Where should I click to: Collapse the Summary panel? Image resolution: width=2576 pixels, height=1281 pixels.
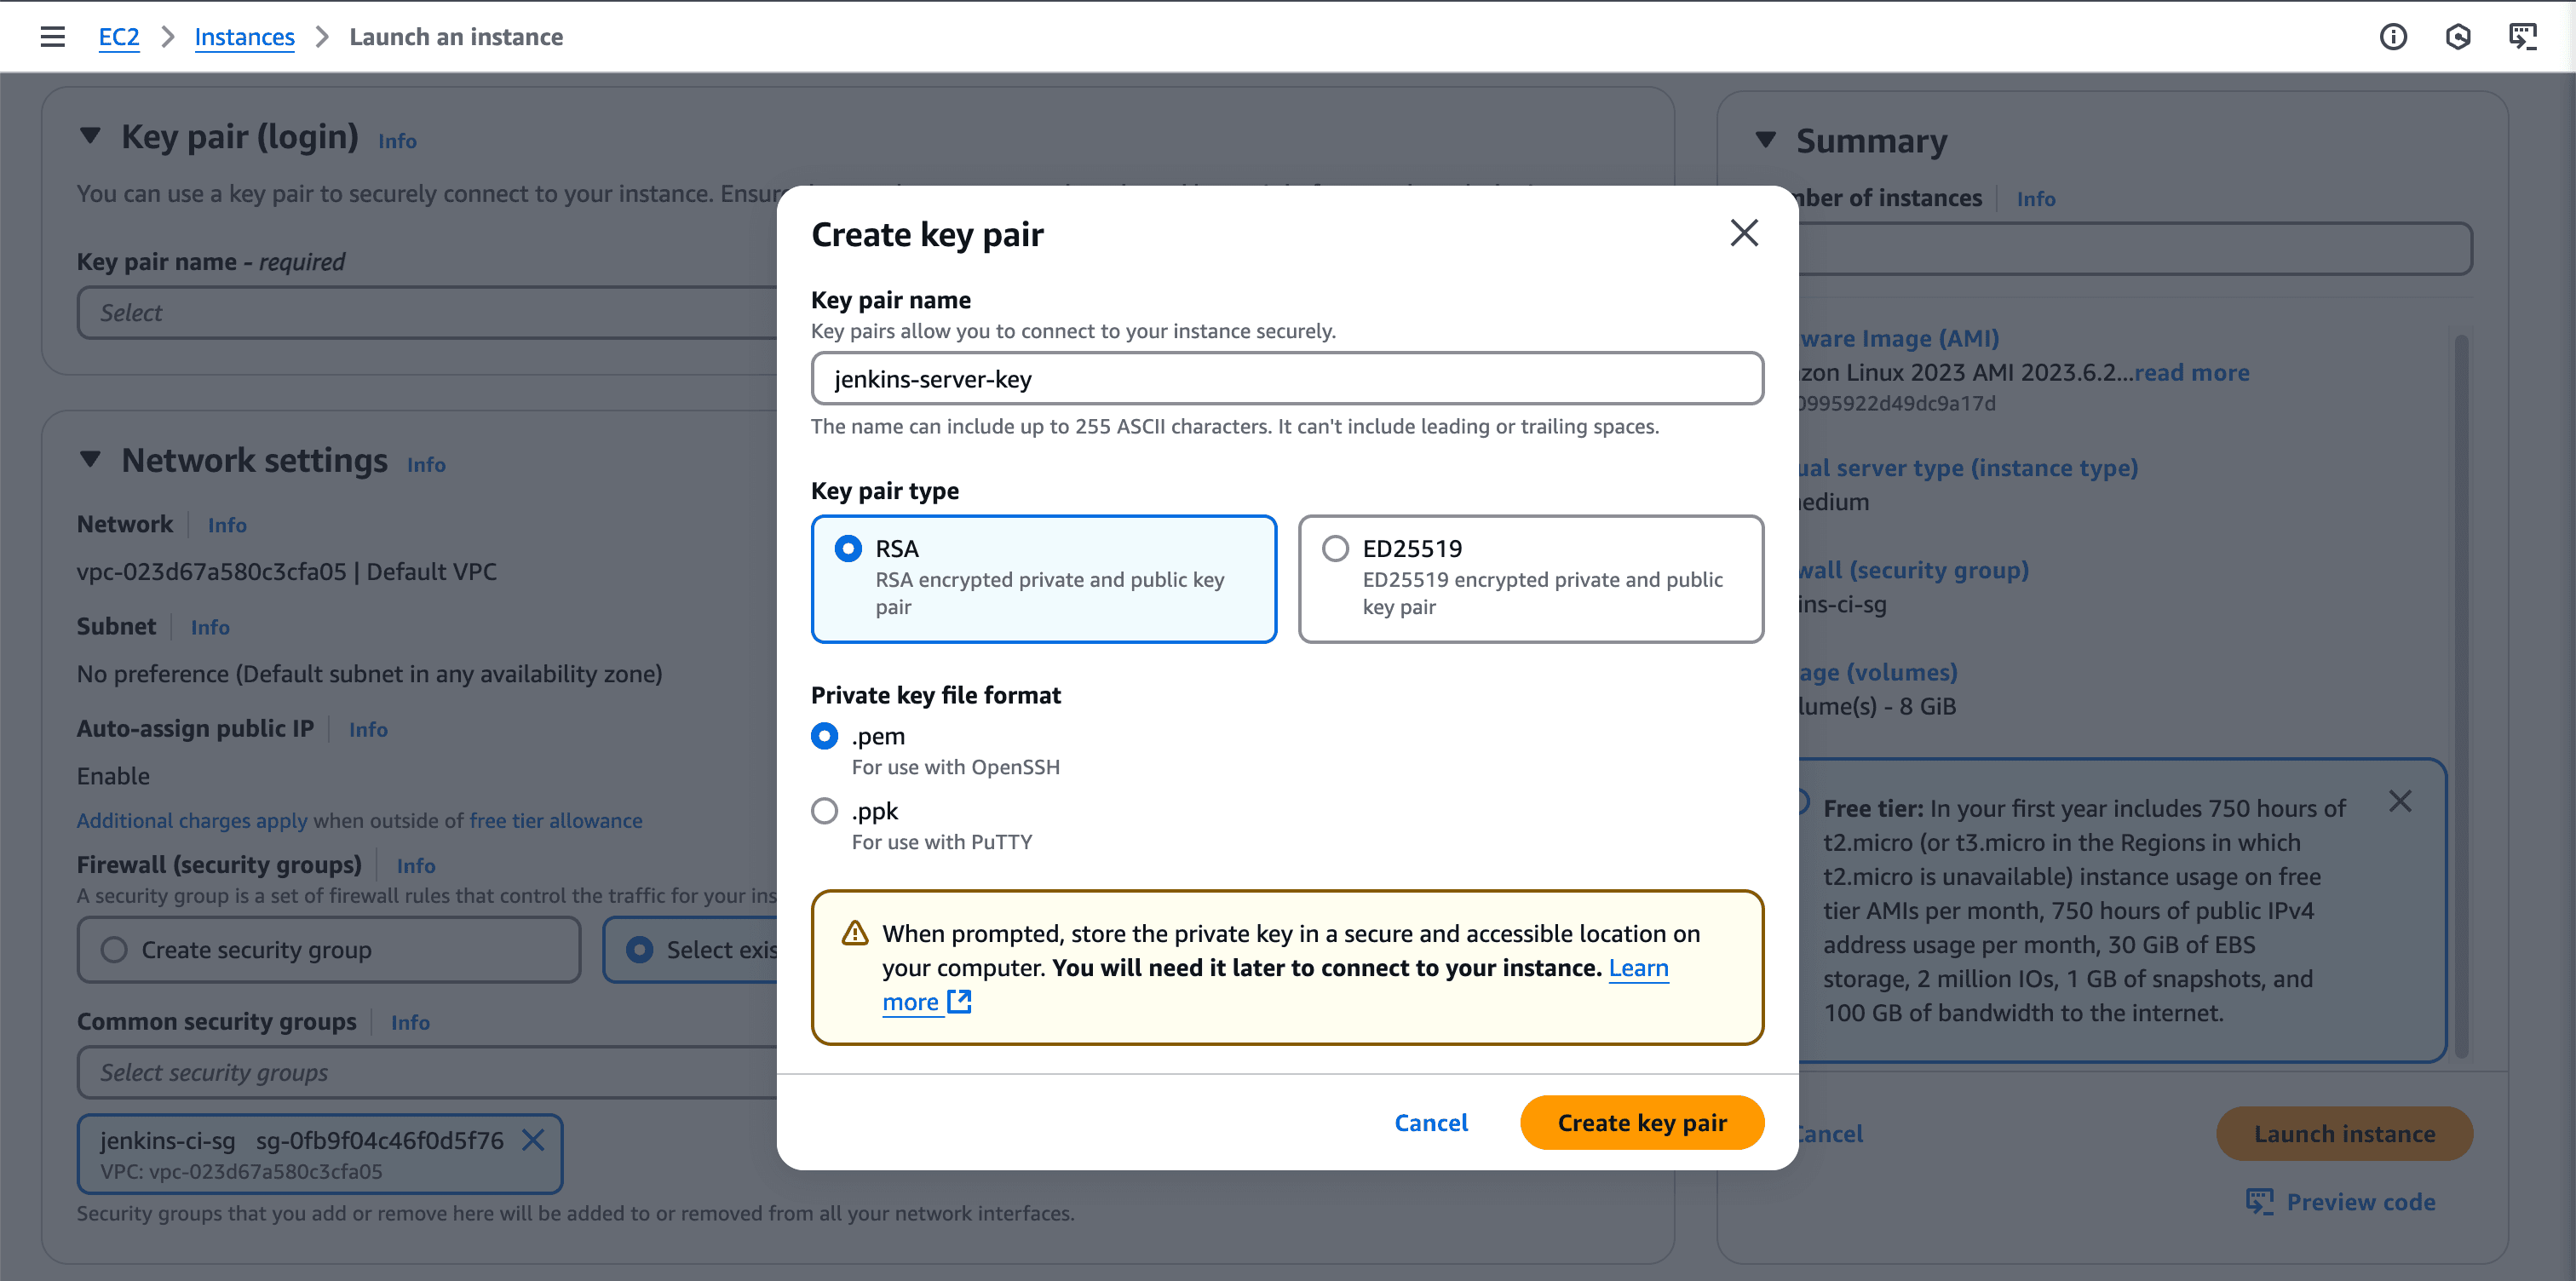pos(1766,141)
